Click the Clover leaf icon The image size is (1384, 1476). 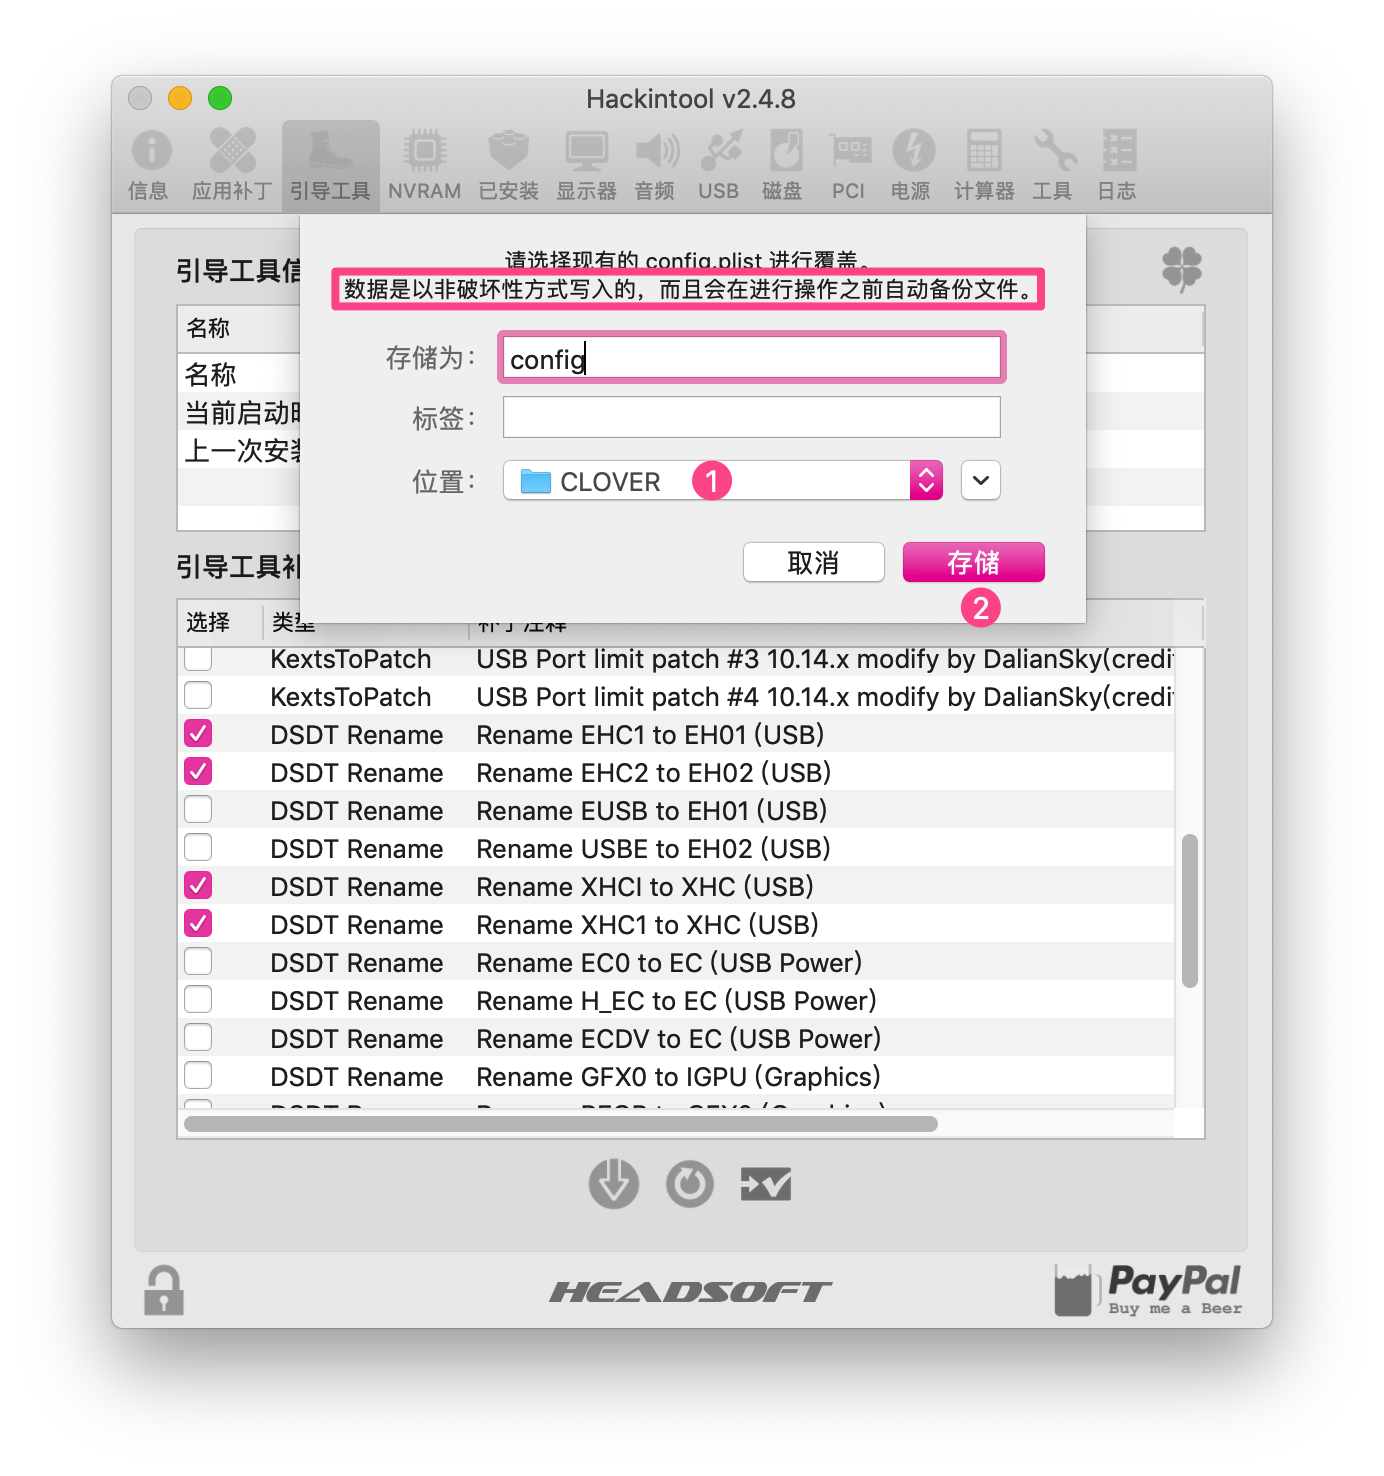(1181, 269)
